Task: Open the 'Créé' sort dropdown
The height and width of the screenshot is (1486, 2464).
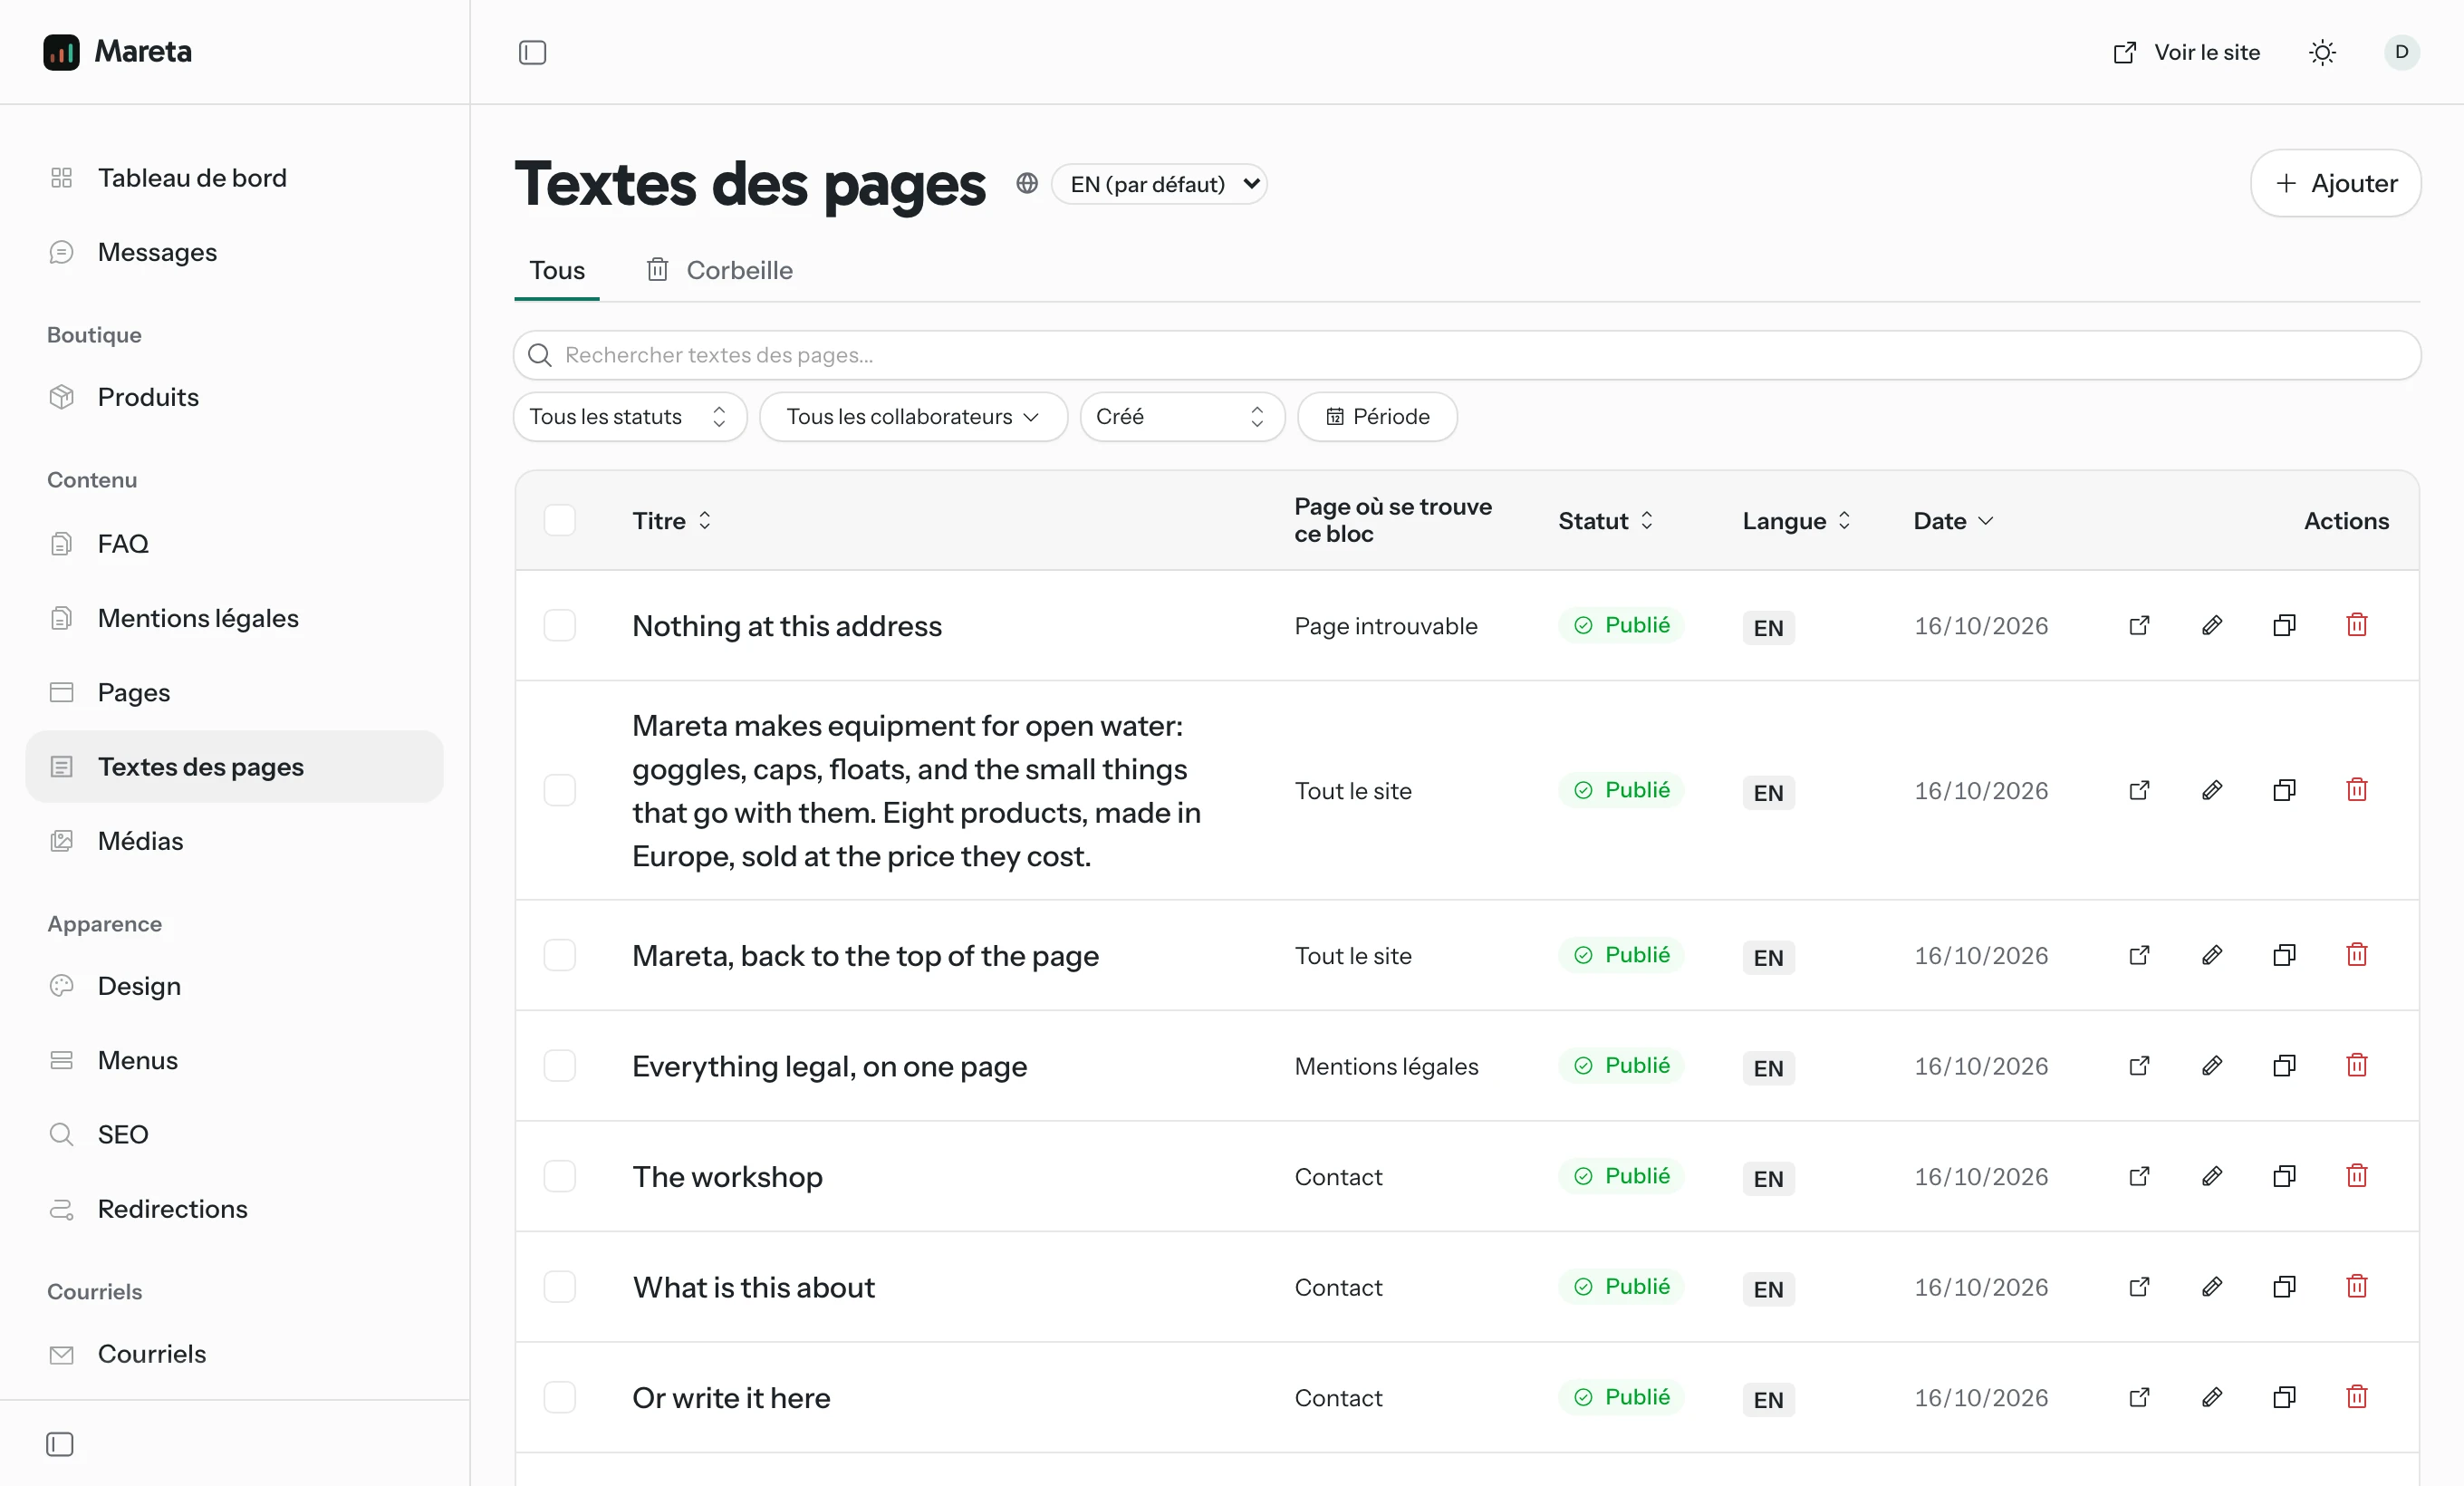Action: tap(1182, 417)
